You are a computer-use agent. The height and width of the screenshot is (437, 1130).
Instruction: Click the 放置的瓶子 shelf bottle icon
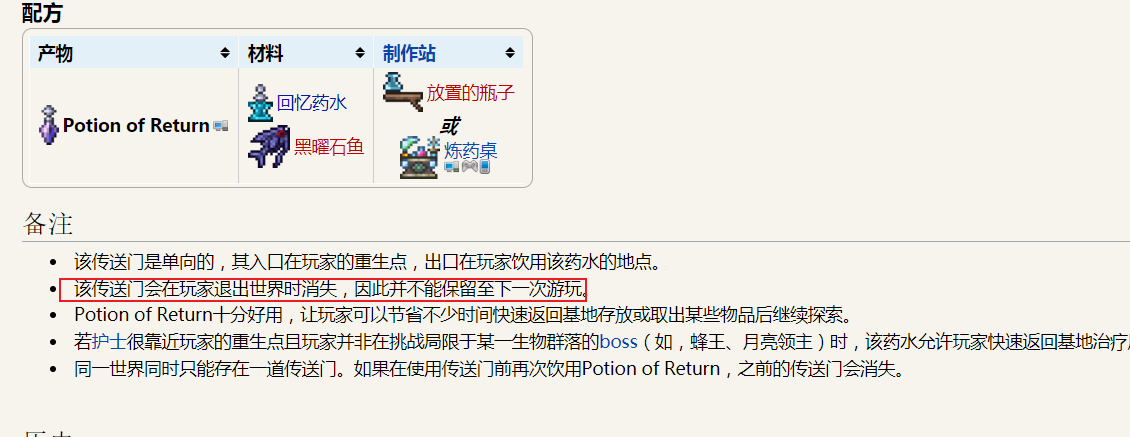(402, 92)
